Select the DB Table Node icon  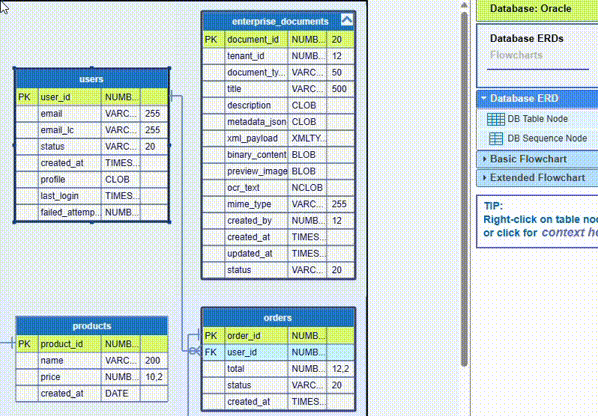pos(496,119)
